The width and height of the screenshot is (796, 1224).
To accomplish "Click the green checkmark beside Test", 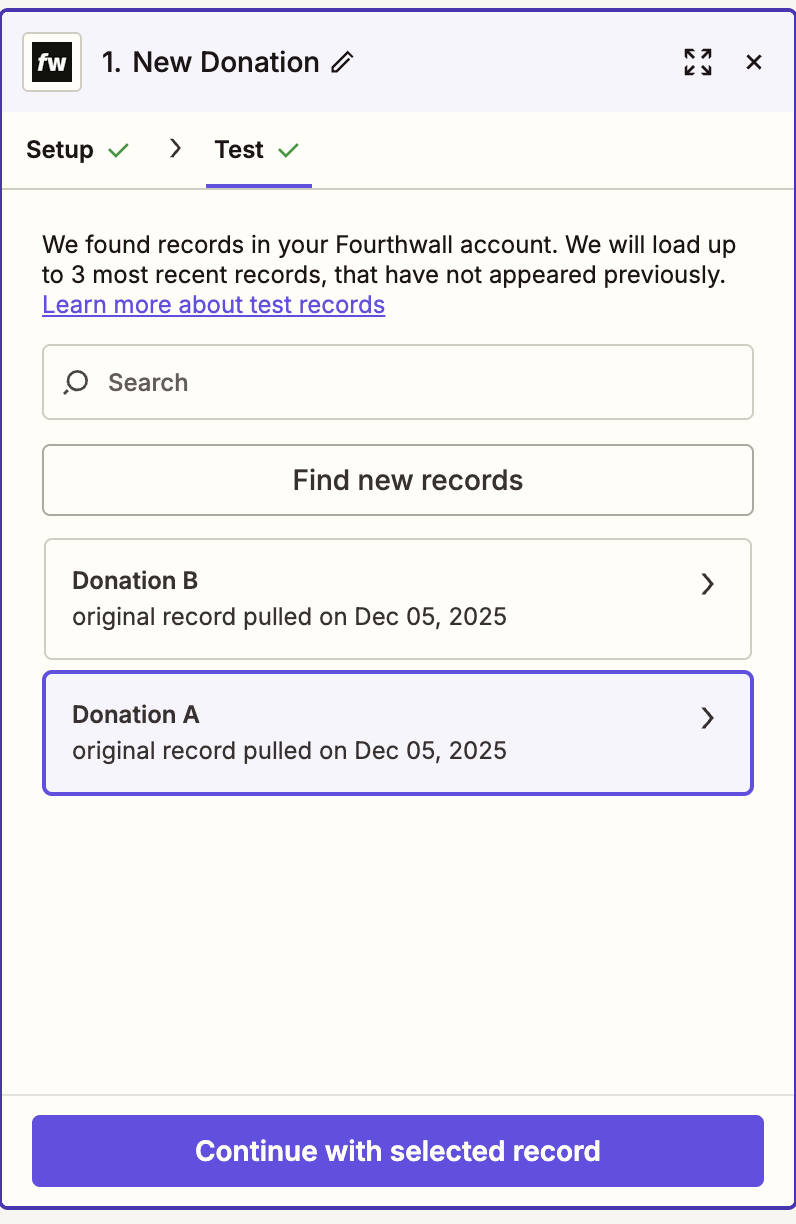I will coord(289,151).
